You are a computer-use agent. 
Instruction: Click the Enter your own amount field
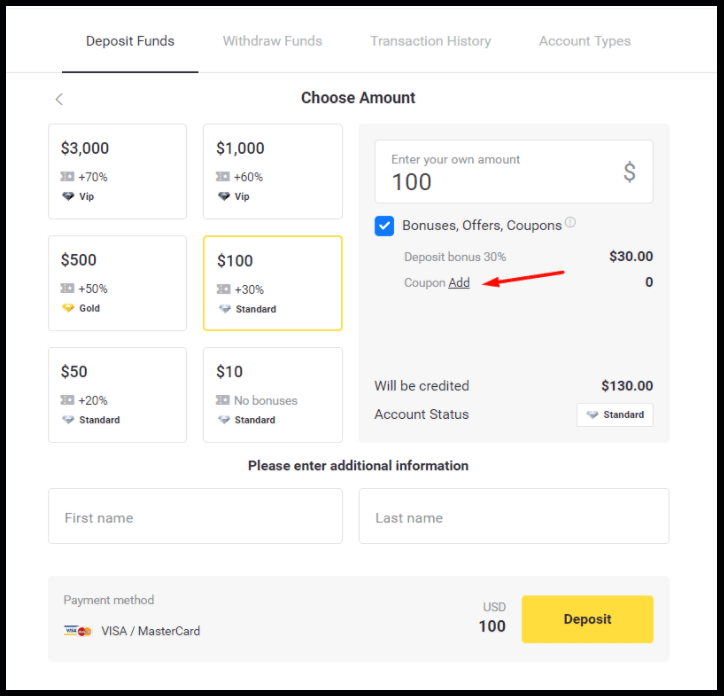[500, 172]
